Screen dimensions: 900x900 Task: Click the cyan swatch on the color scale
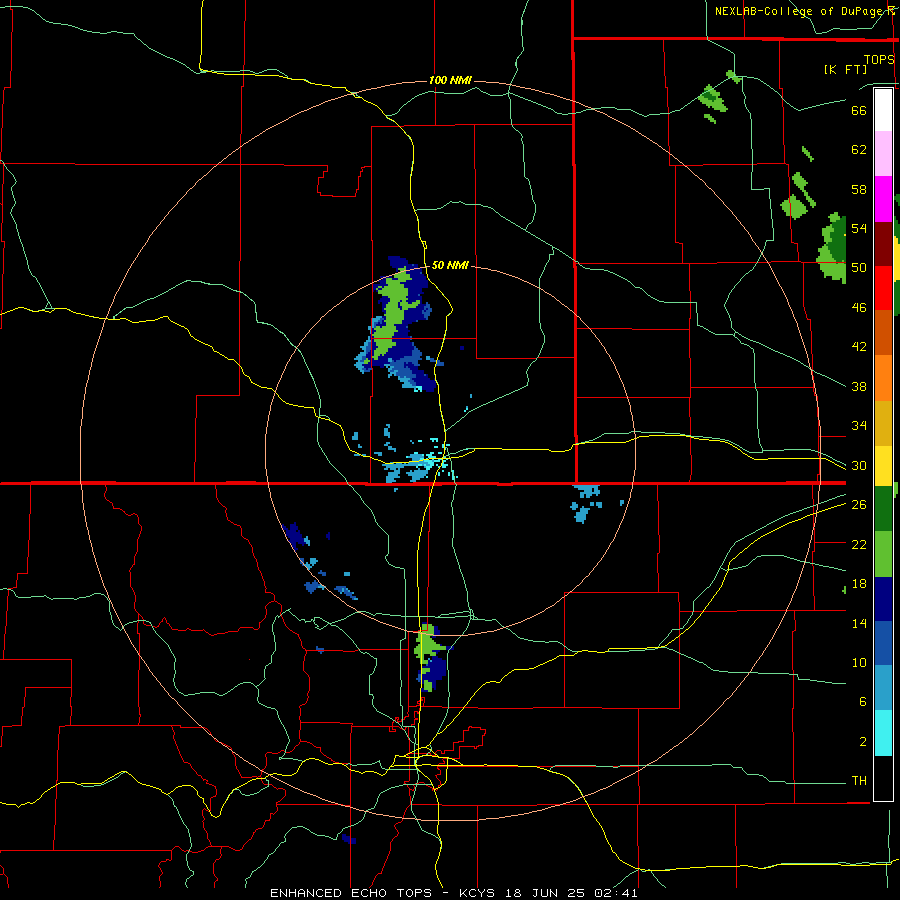[x=883, y=733]
